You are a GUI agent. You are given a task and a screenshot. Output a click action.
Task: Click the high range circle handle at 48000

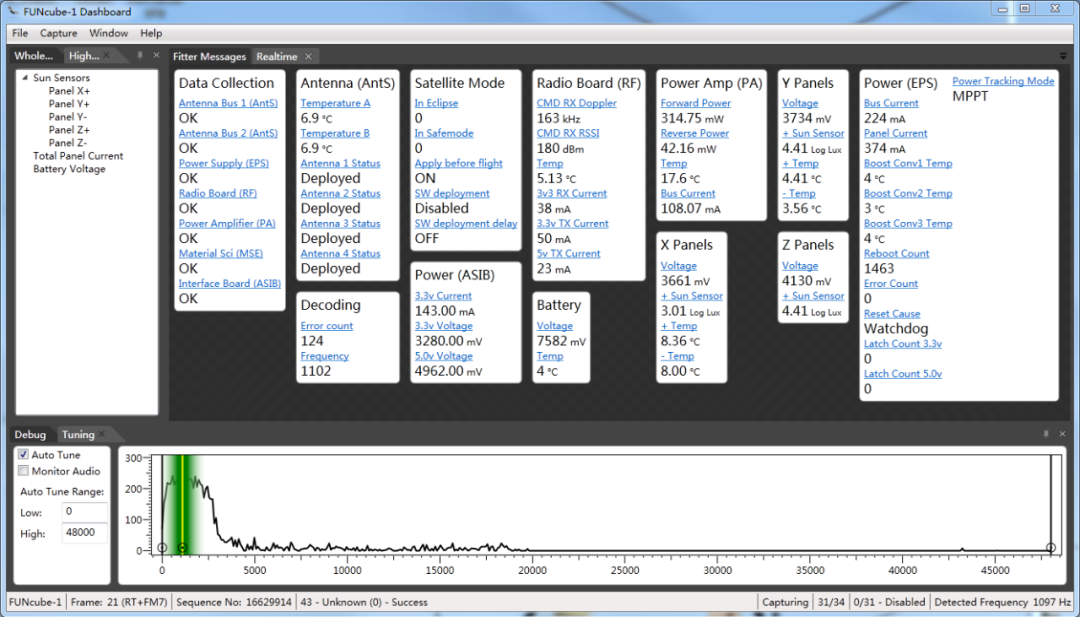pyautogui.click(x=1050, y=548)
